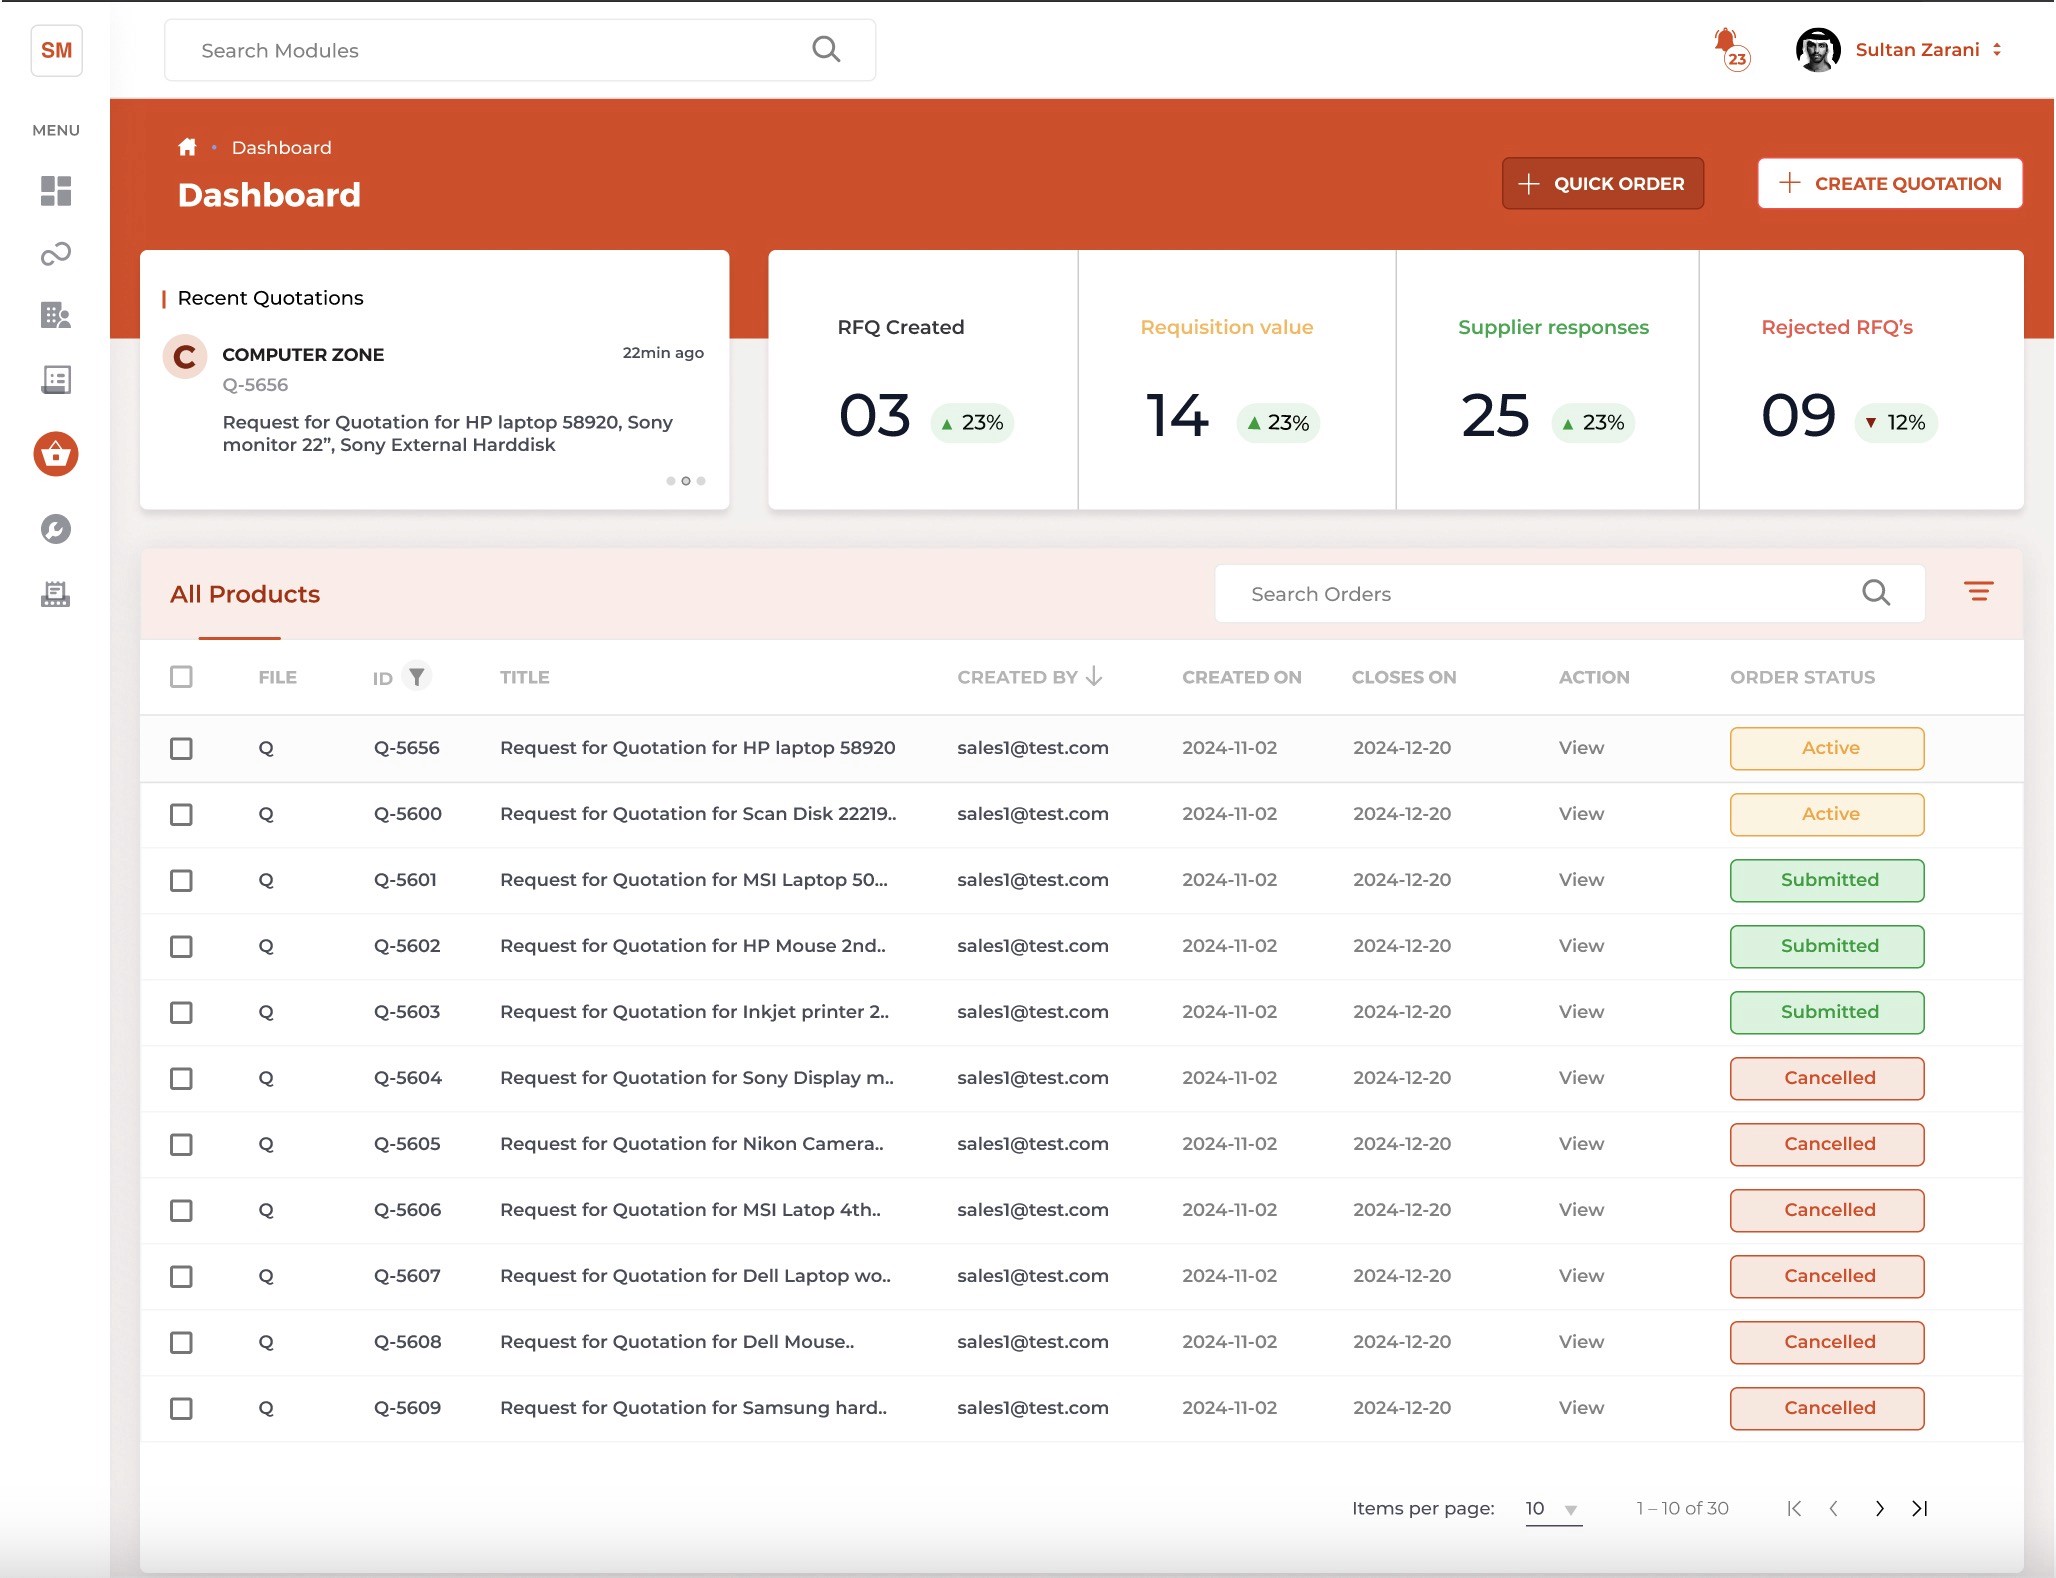Tick the select-all checkbox in table header
This screenshot has height=1578, width=2056.
[181, 677]
